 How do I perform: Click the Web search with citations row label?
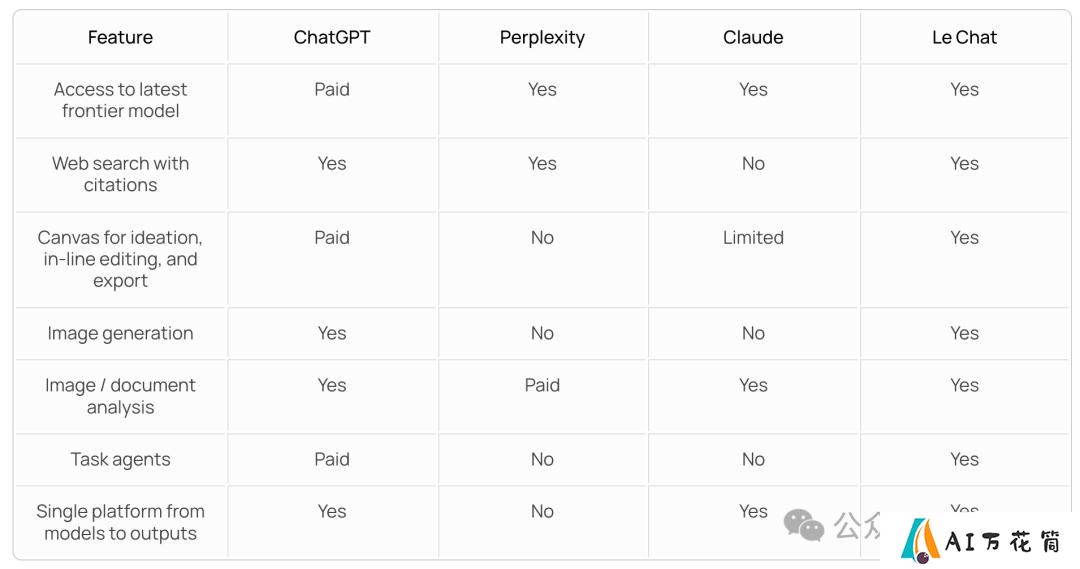[x=121, y=174]
